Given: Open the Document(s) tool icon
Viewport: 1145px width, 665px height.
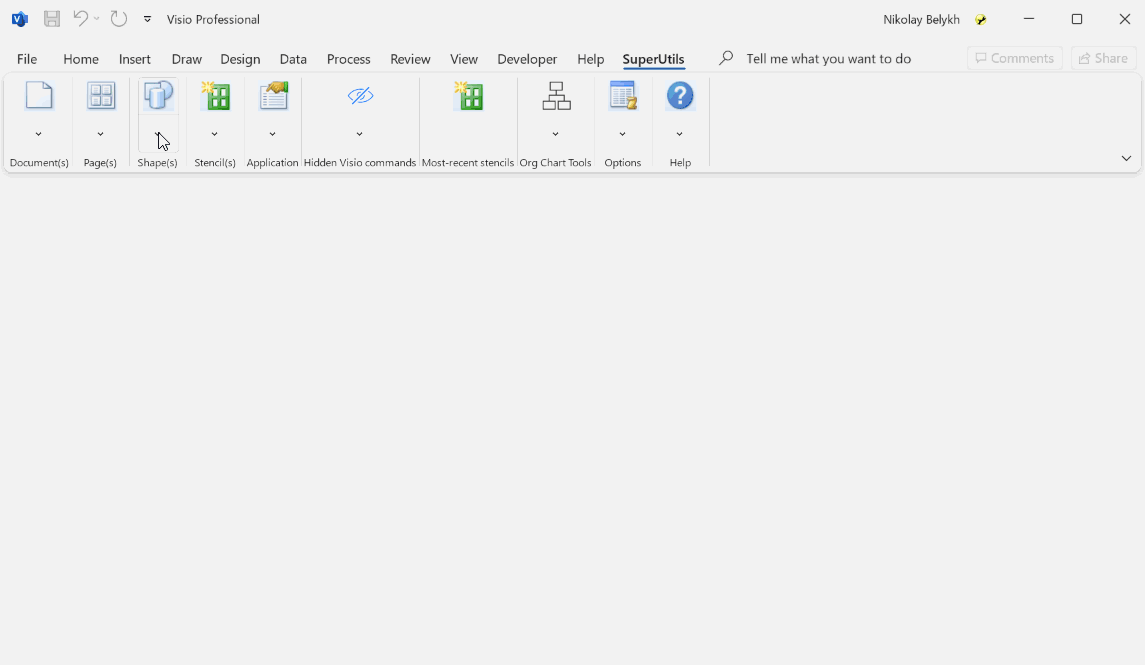Looking at the screenshot, I should point(38,95).
